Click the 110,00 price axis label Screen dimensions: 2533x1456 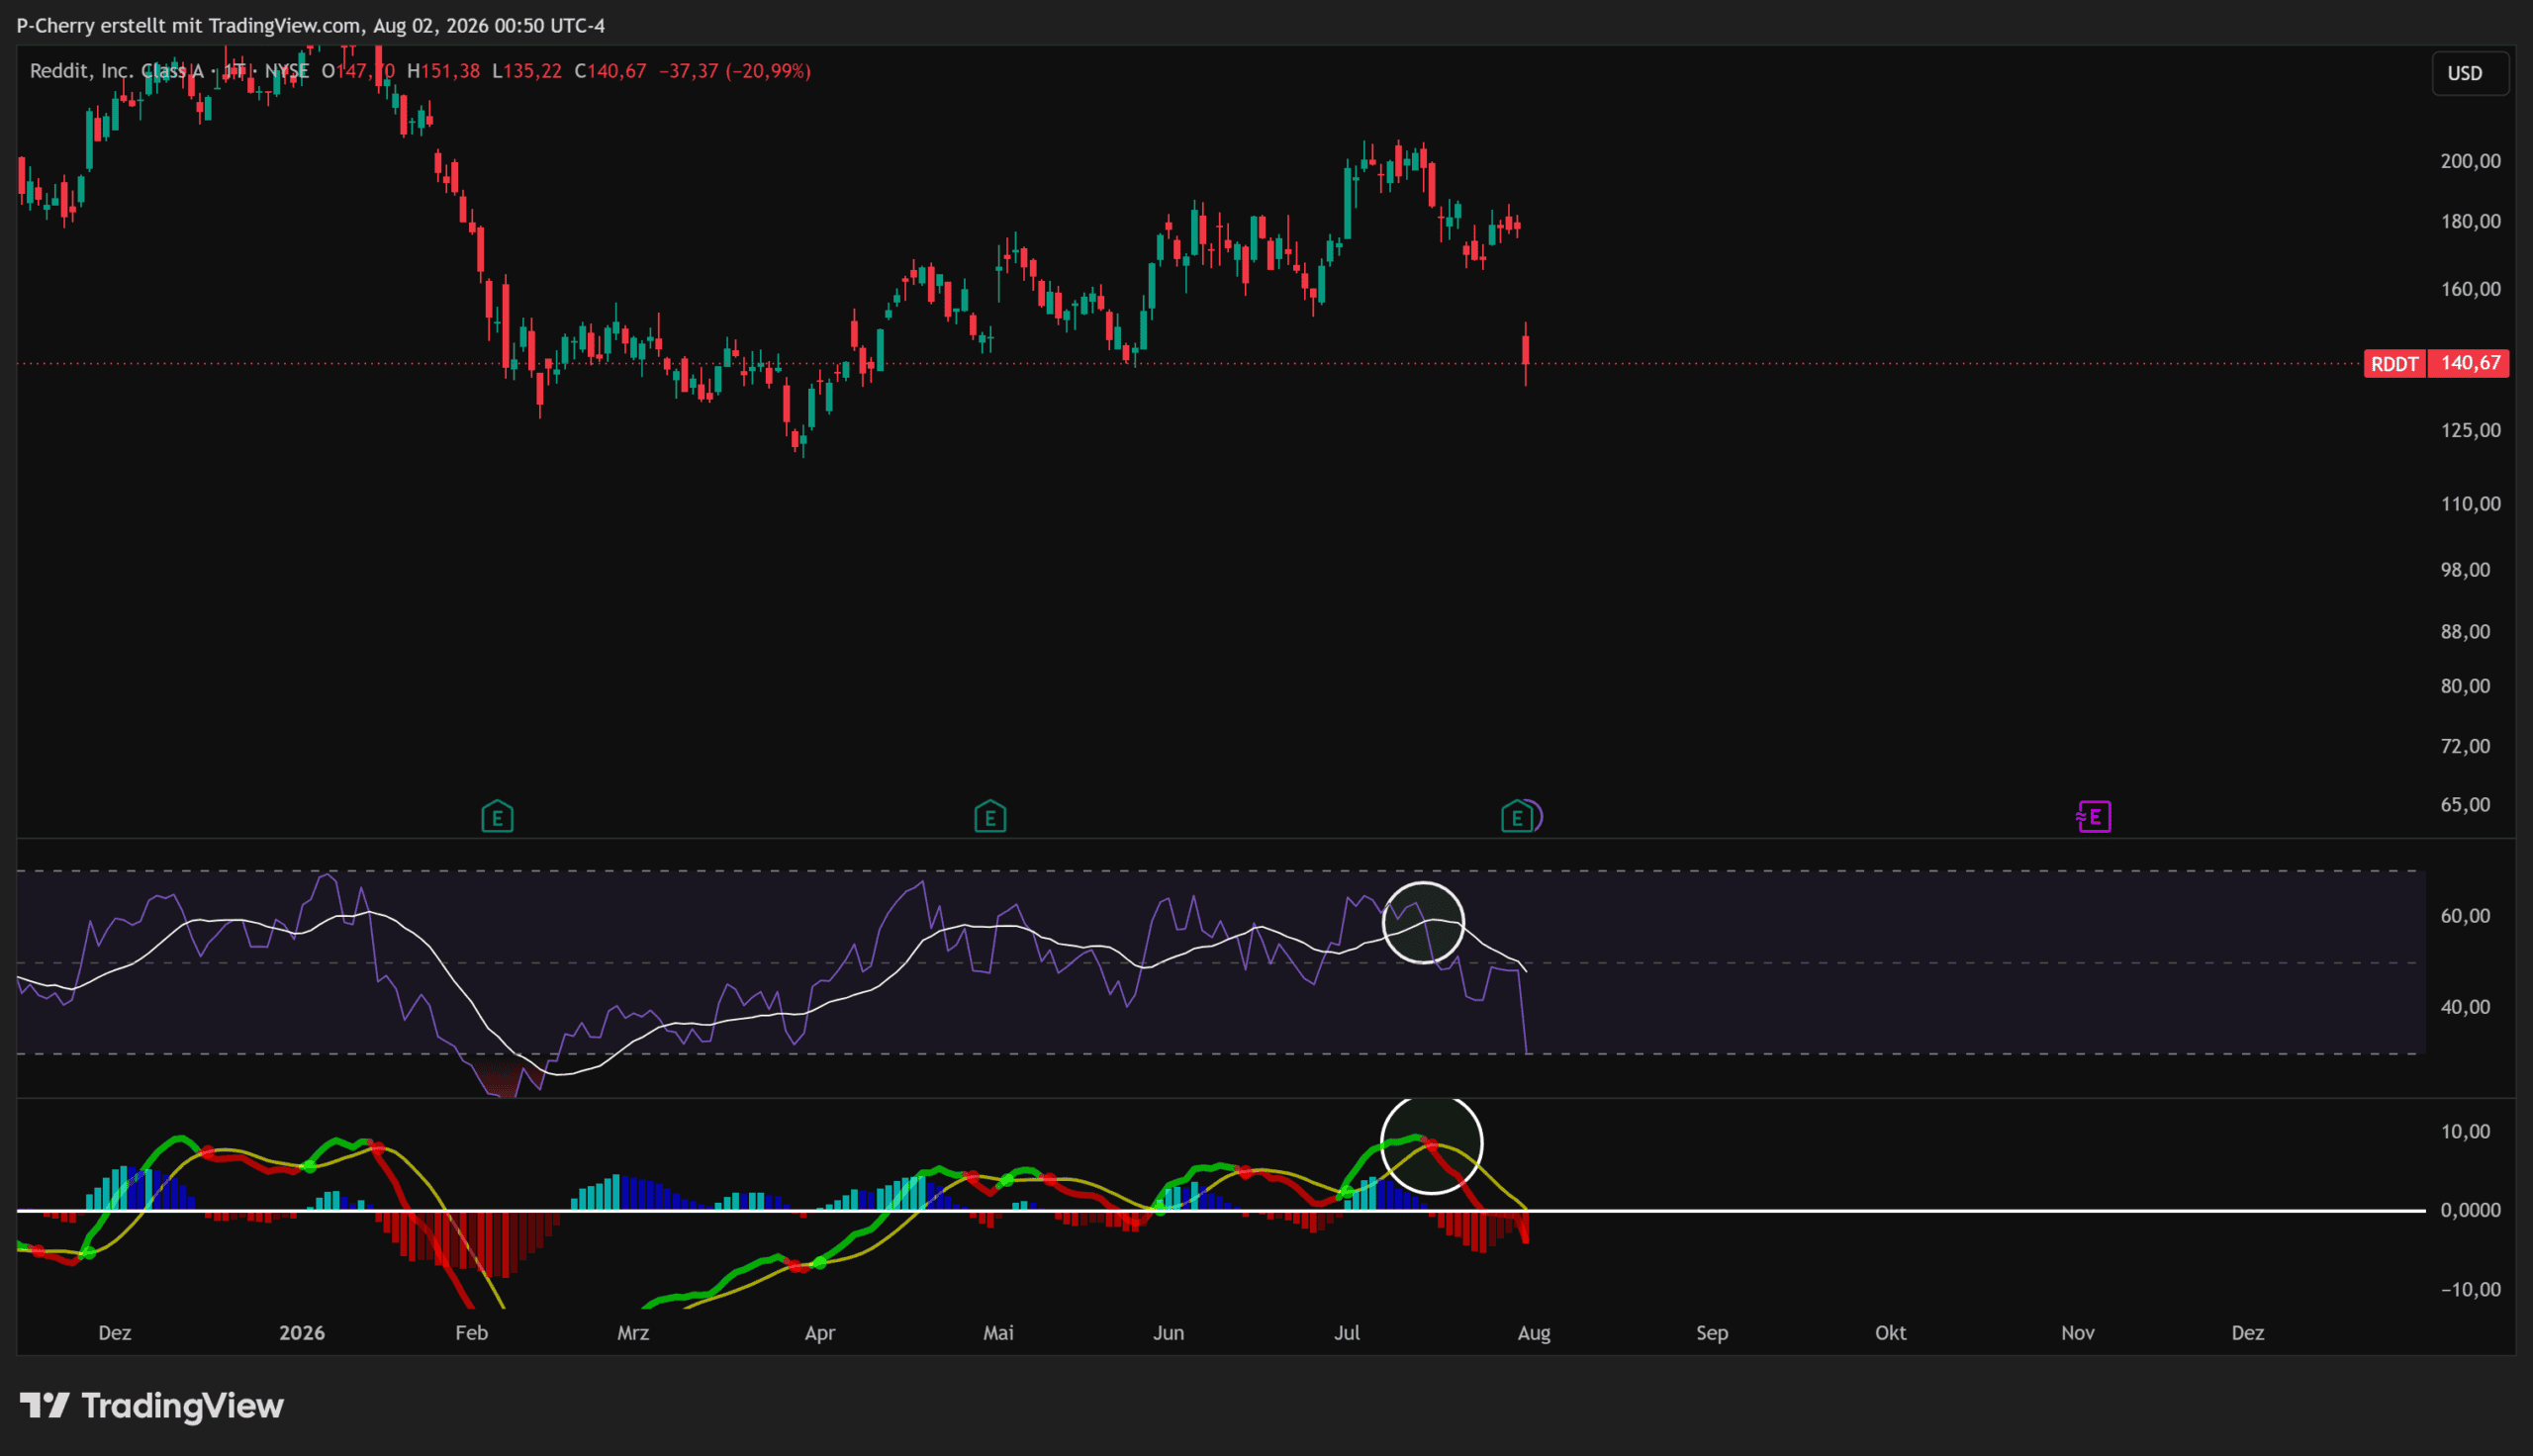(2470, 504)
